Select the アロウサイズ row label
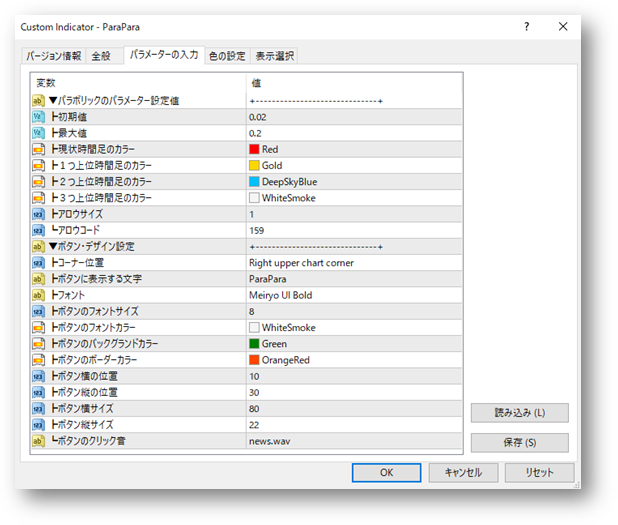The height and width of the screenshot is (525, 618). pos(77,214)
